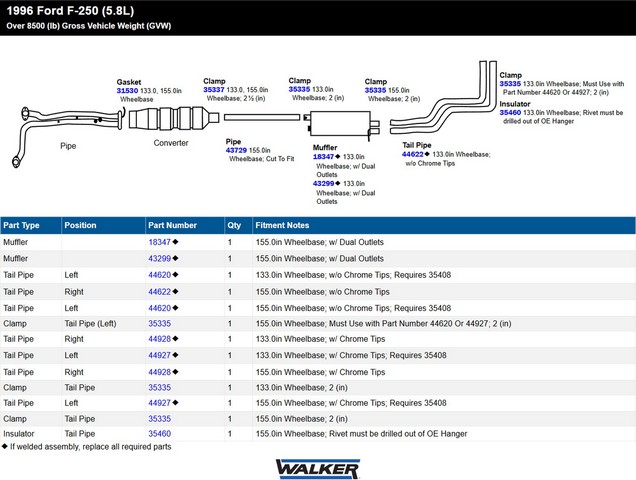Viewport: 636px width, 480px height.
Task: Click the 'Converter' label in the diagram
Action: [x=171, y=143]
